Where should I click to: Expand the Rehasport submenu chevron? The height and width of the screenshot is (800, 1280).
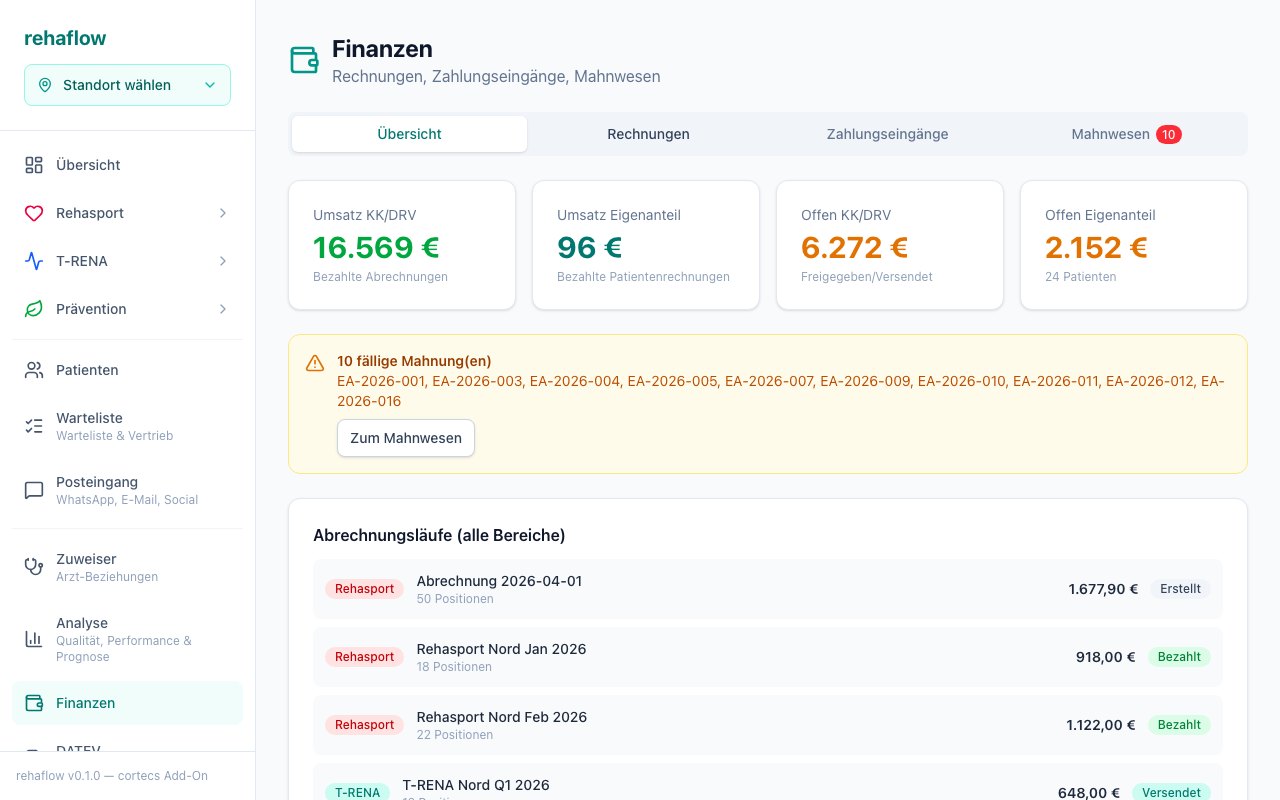click(222, 213)
